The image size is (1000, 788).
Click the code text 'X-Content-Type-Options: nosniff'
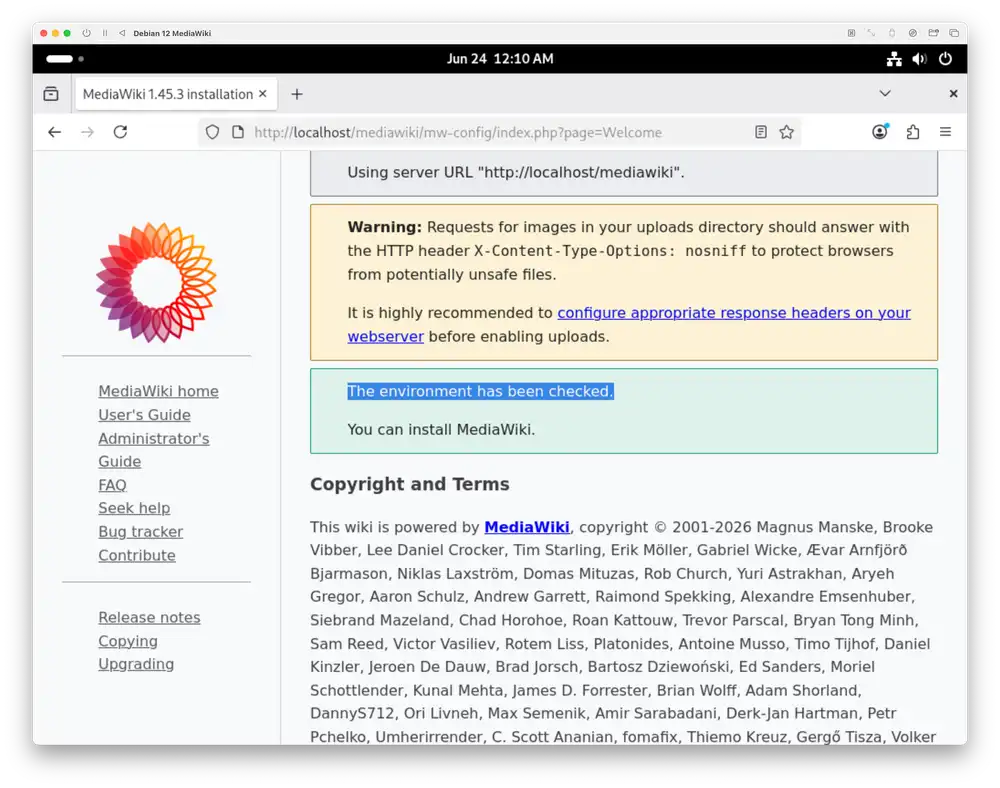tap(610, 251)
